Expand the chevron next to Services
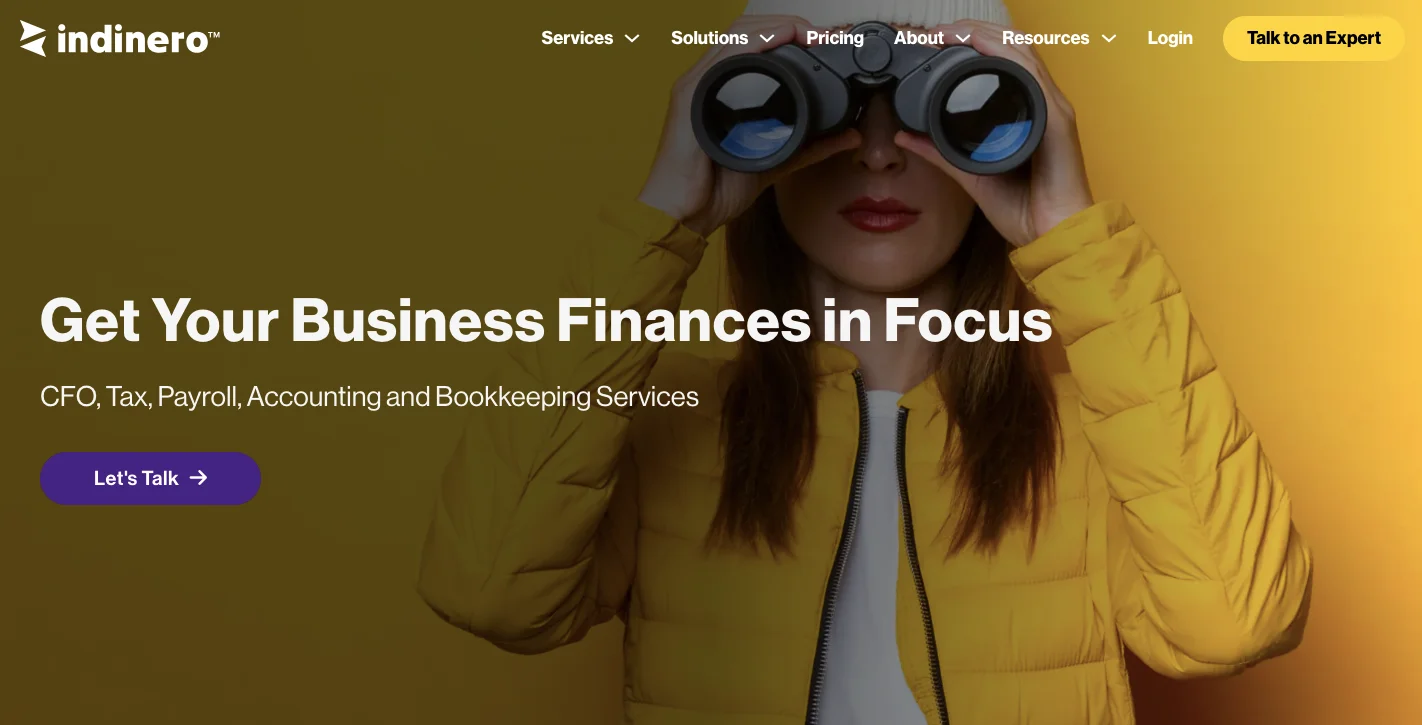1422x725 pixels. 632,39
